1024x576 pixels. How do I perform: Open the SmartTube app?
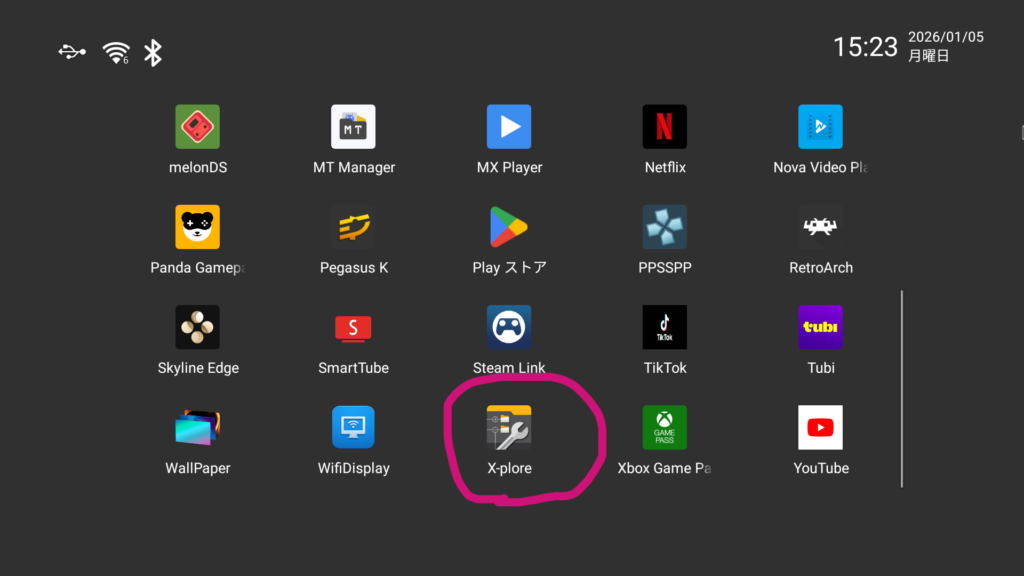click(353, 327)
